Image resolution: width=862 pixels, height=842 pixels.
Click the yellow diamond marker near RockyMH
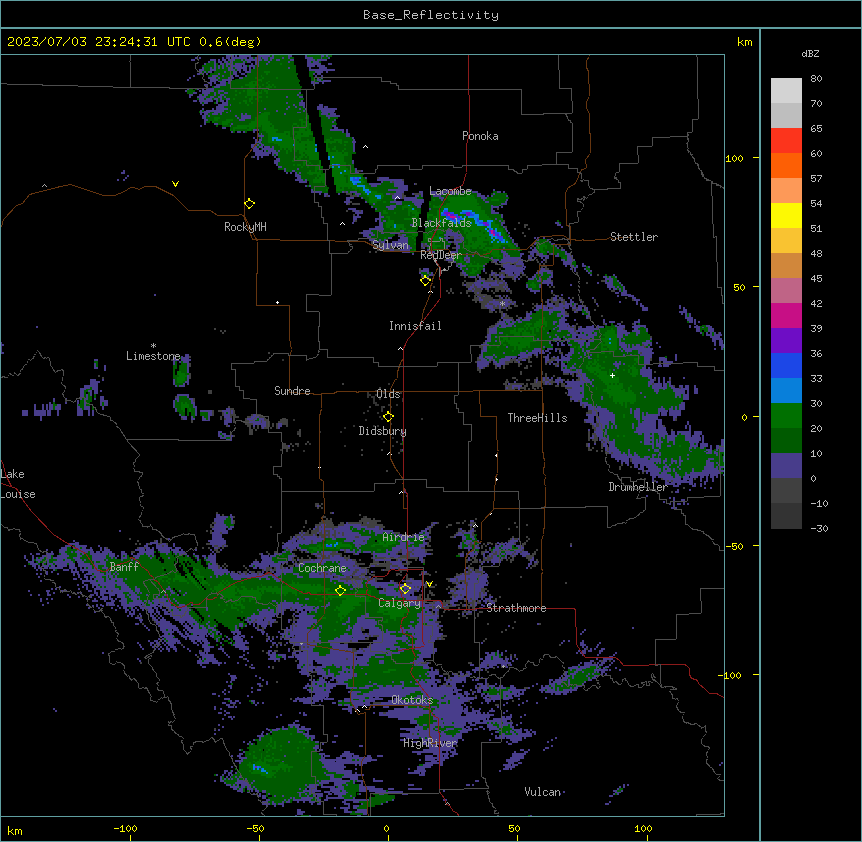[x=250, y=204]
